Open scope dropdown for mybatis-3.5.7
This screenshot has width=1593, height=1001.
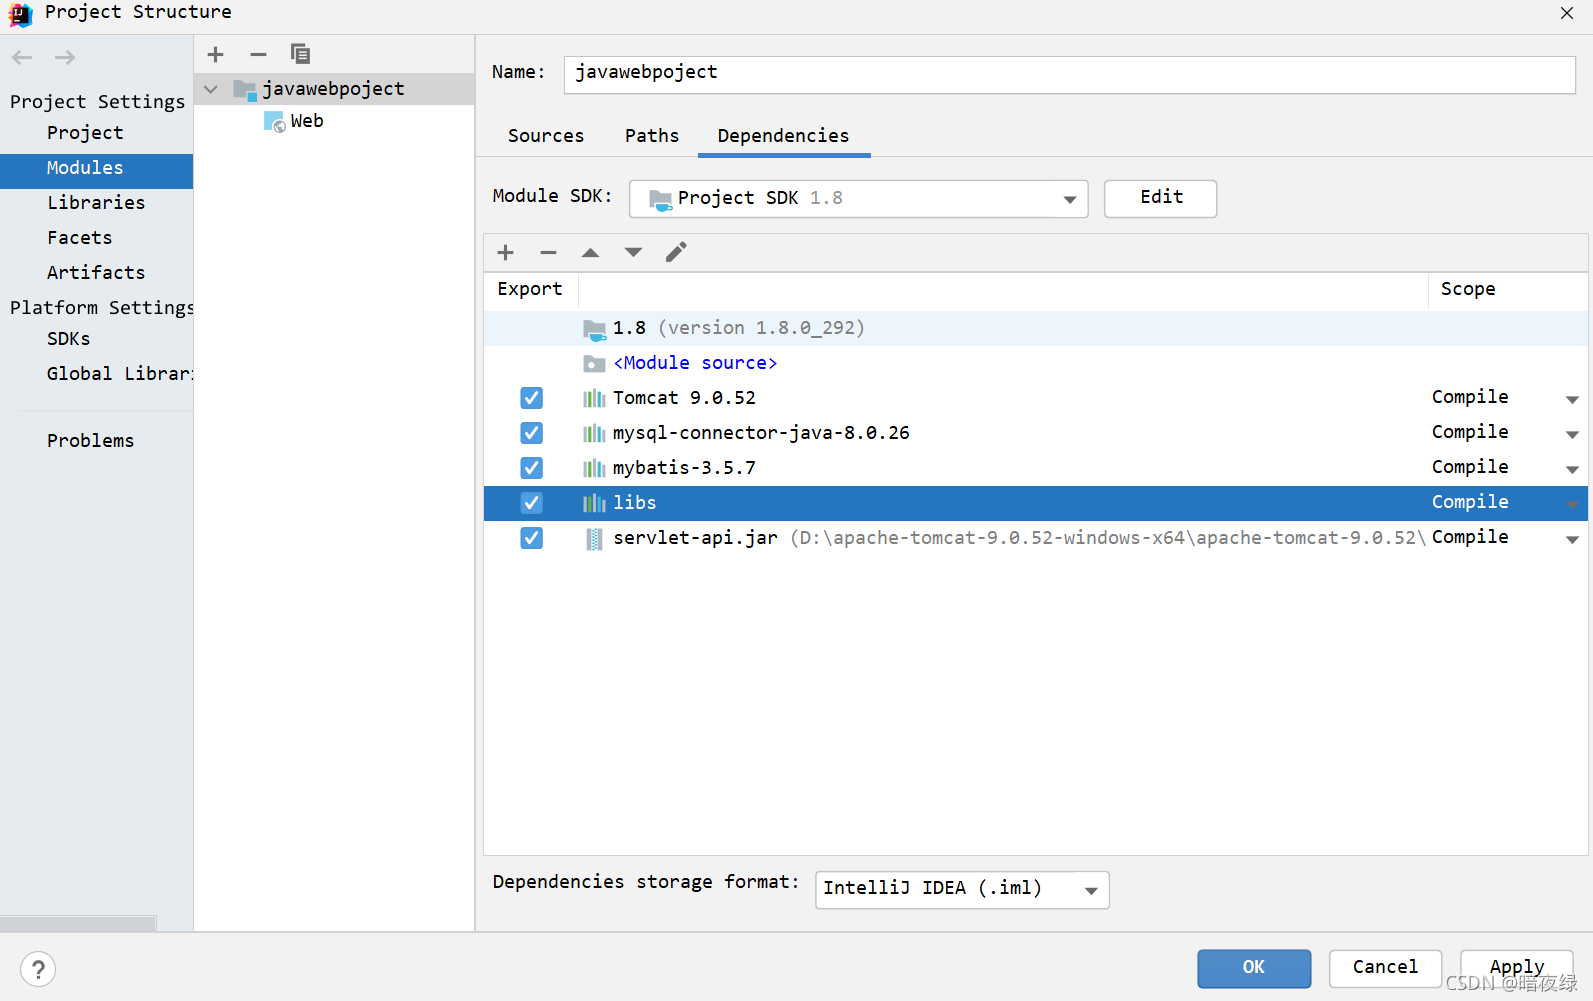1572,470
